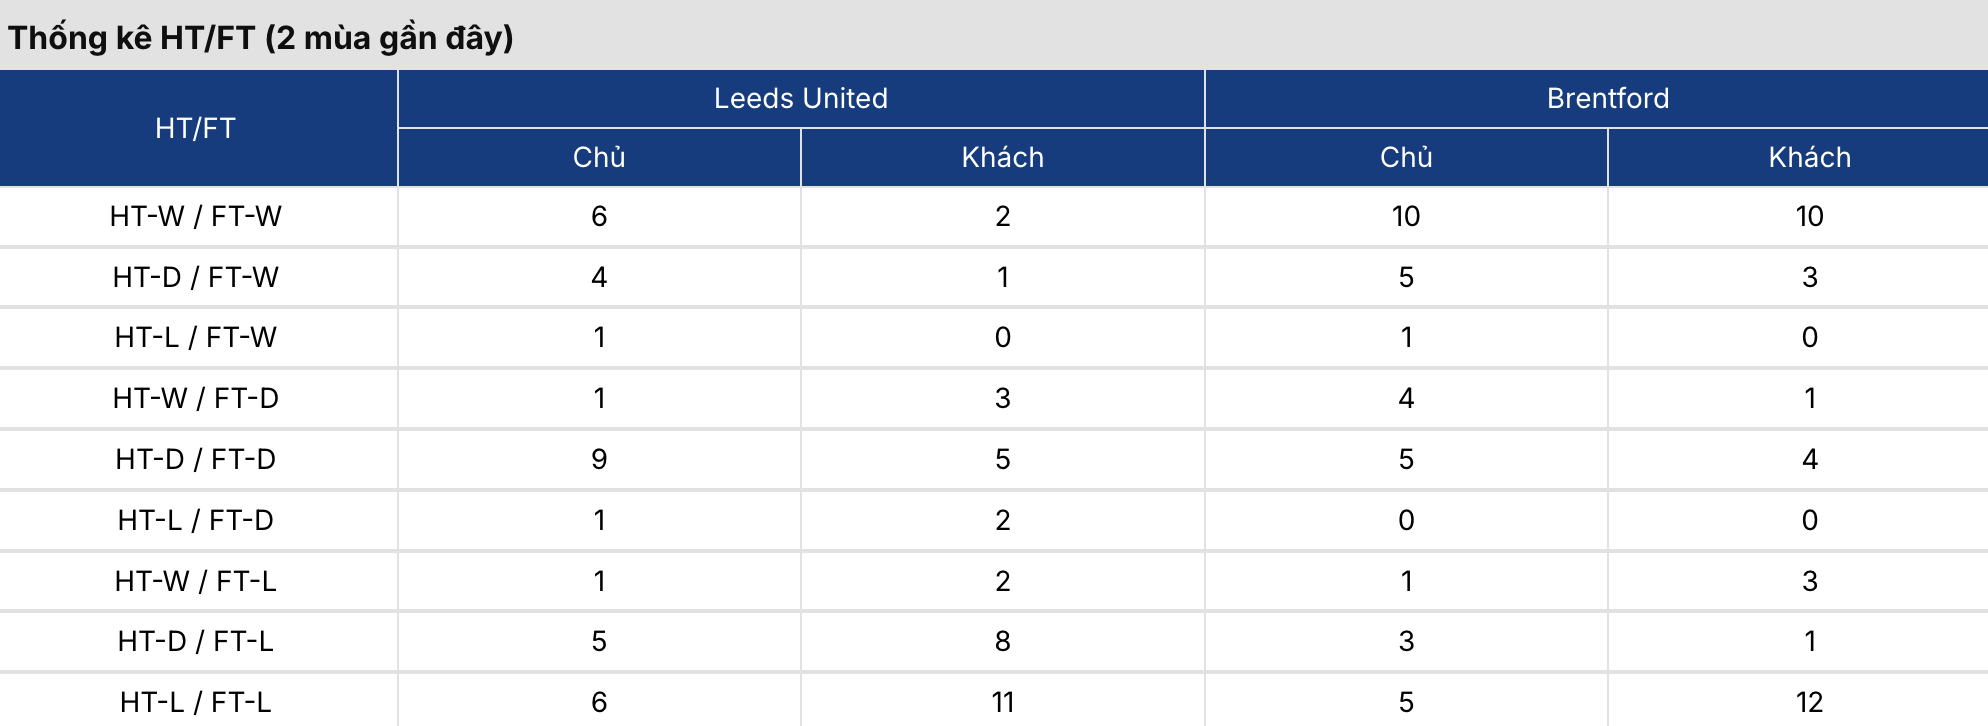
Task: Click the Chủ subheader under Brentford
Action: [x=1406, y=157]
